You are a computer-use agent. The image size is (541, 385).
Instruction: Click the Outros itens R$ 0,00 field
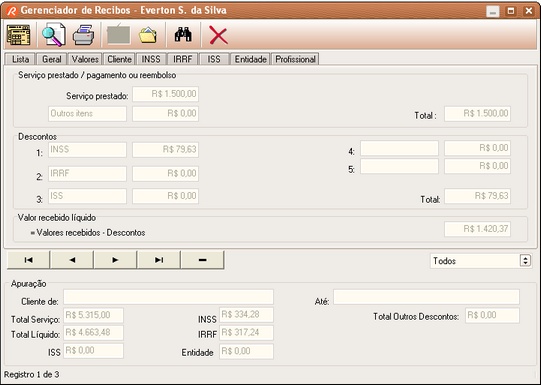[166, 113]
